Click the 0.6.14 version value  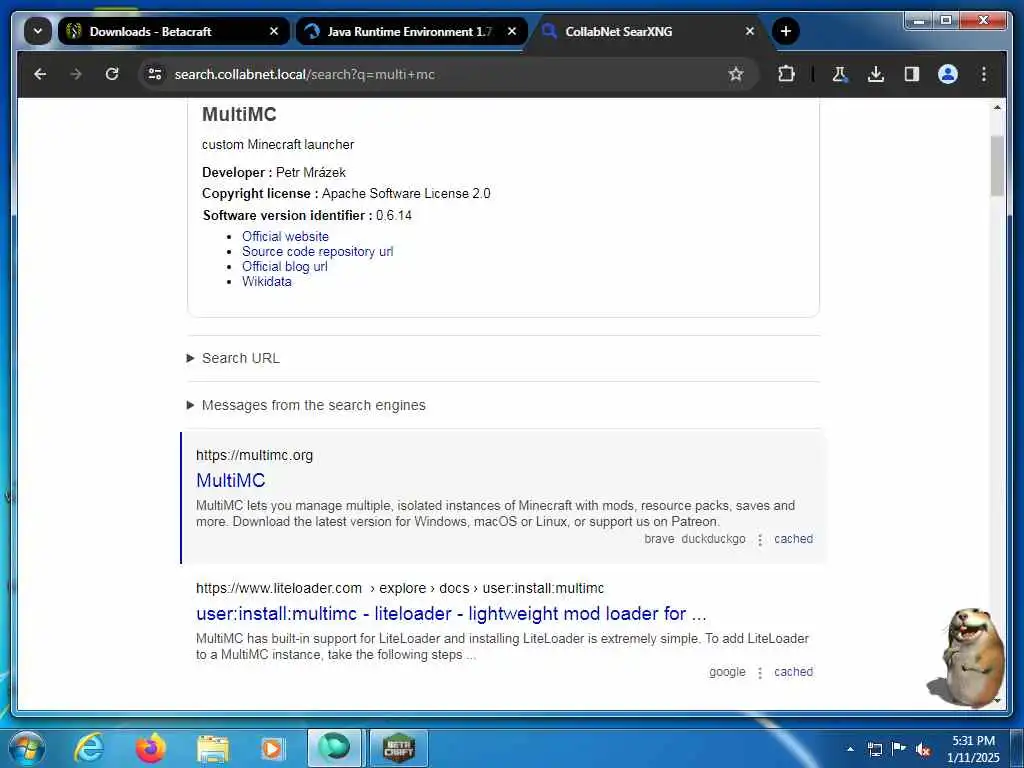(x=394, y=216)
